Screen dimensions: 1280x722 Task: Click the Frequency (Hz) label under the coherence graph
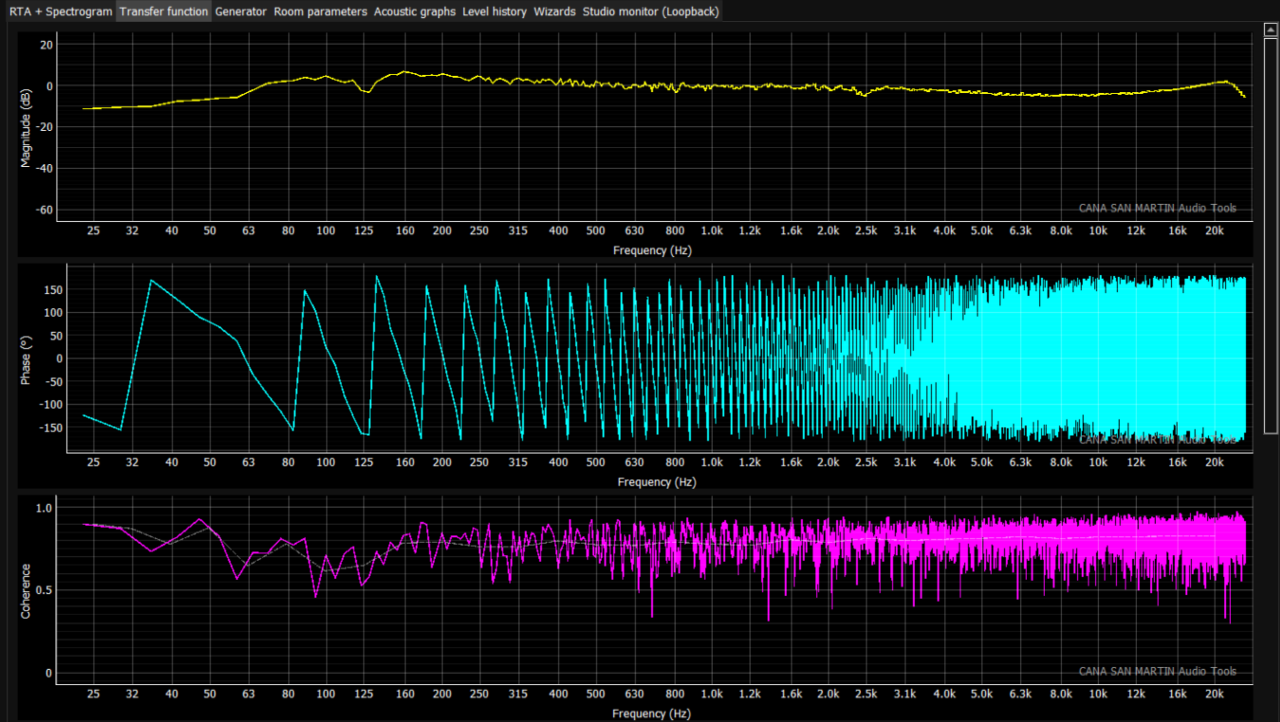652,714
